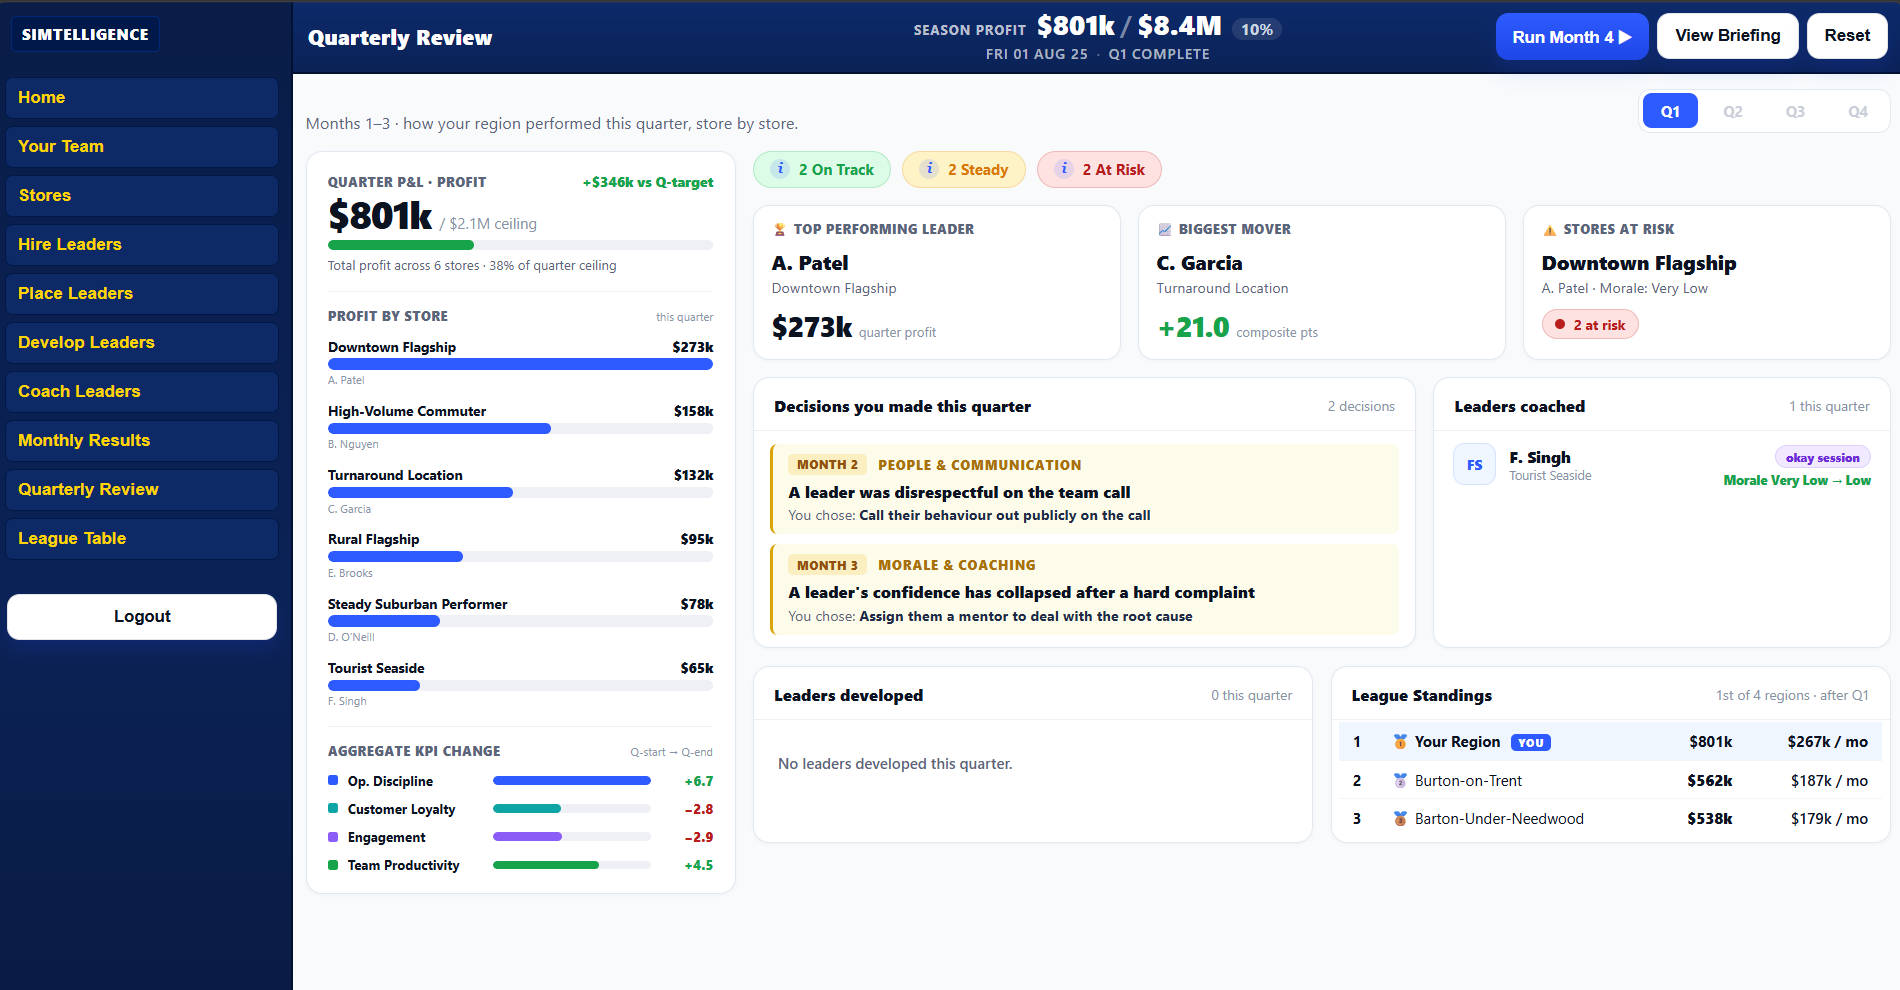Click the C. Garcia biggest mover name
The width and height of the screenshot is (1900, 990).
click(1199, 263)
